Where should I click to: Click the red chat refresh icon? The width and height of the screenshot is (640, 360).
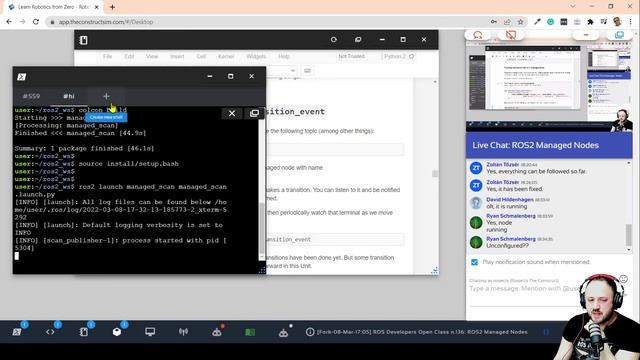[478, 35]
